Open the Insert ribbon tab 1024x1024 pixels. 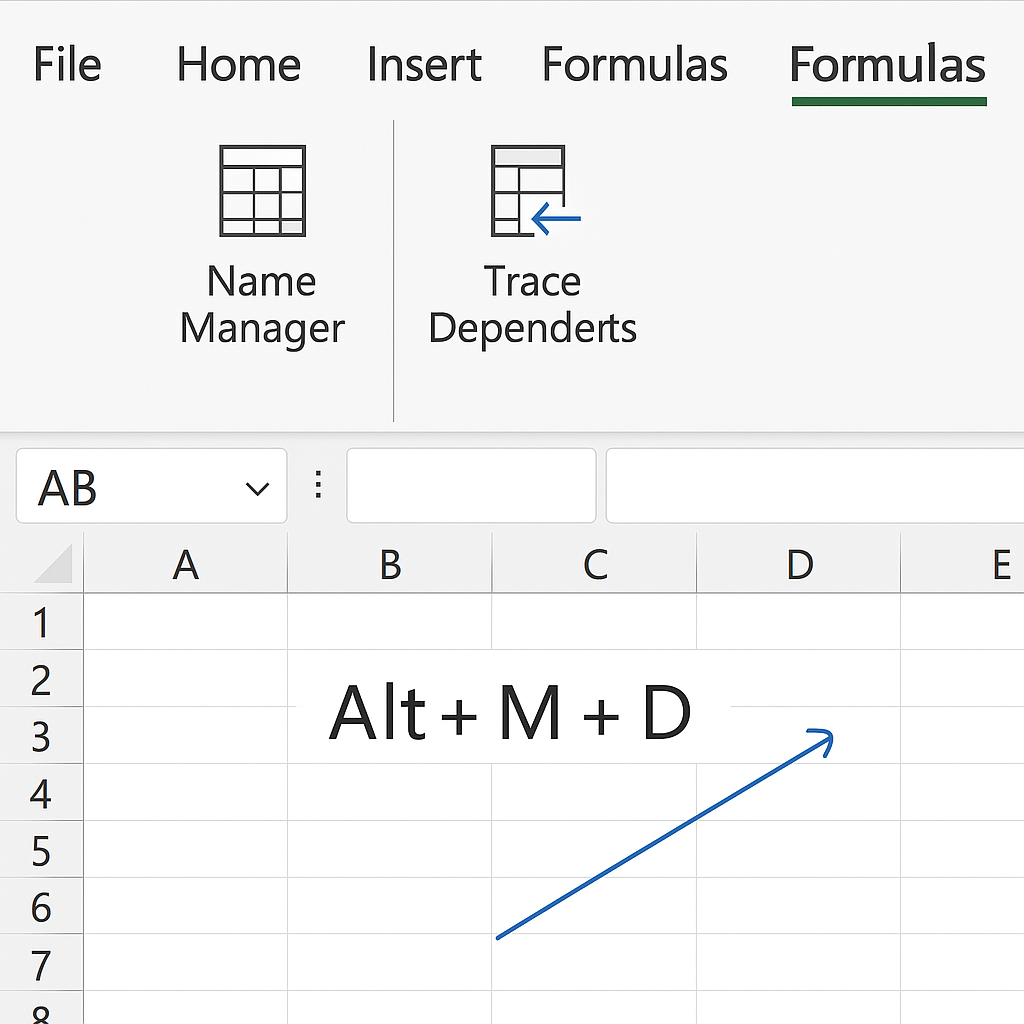(x=424, y=66)
